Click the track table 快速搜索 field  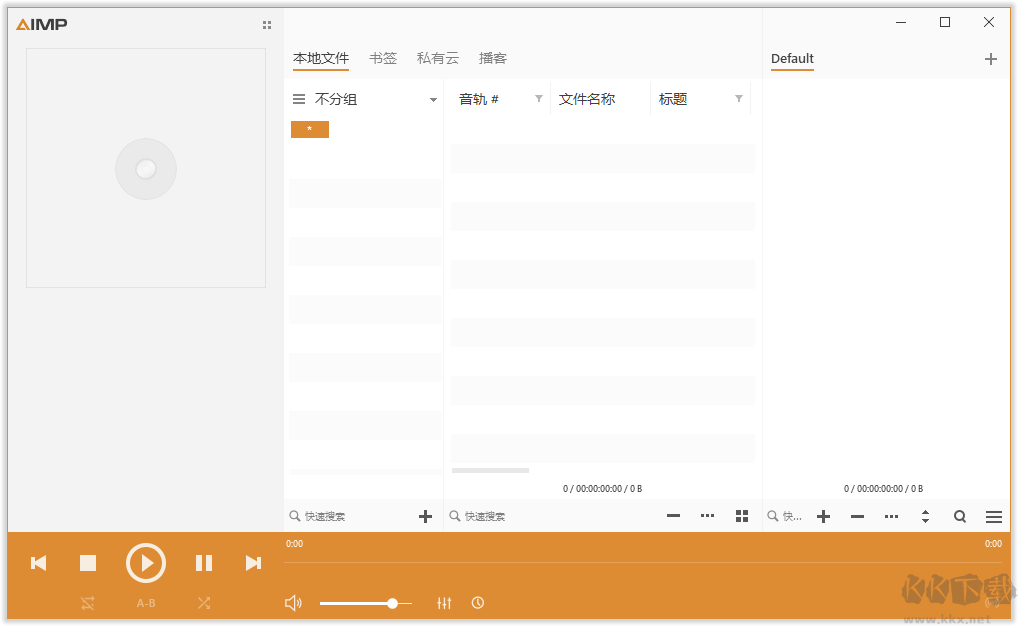point(552,516)
